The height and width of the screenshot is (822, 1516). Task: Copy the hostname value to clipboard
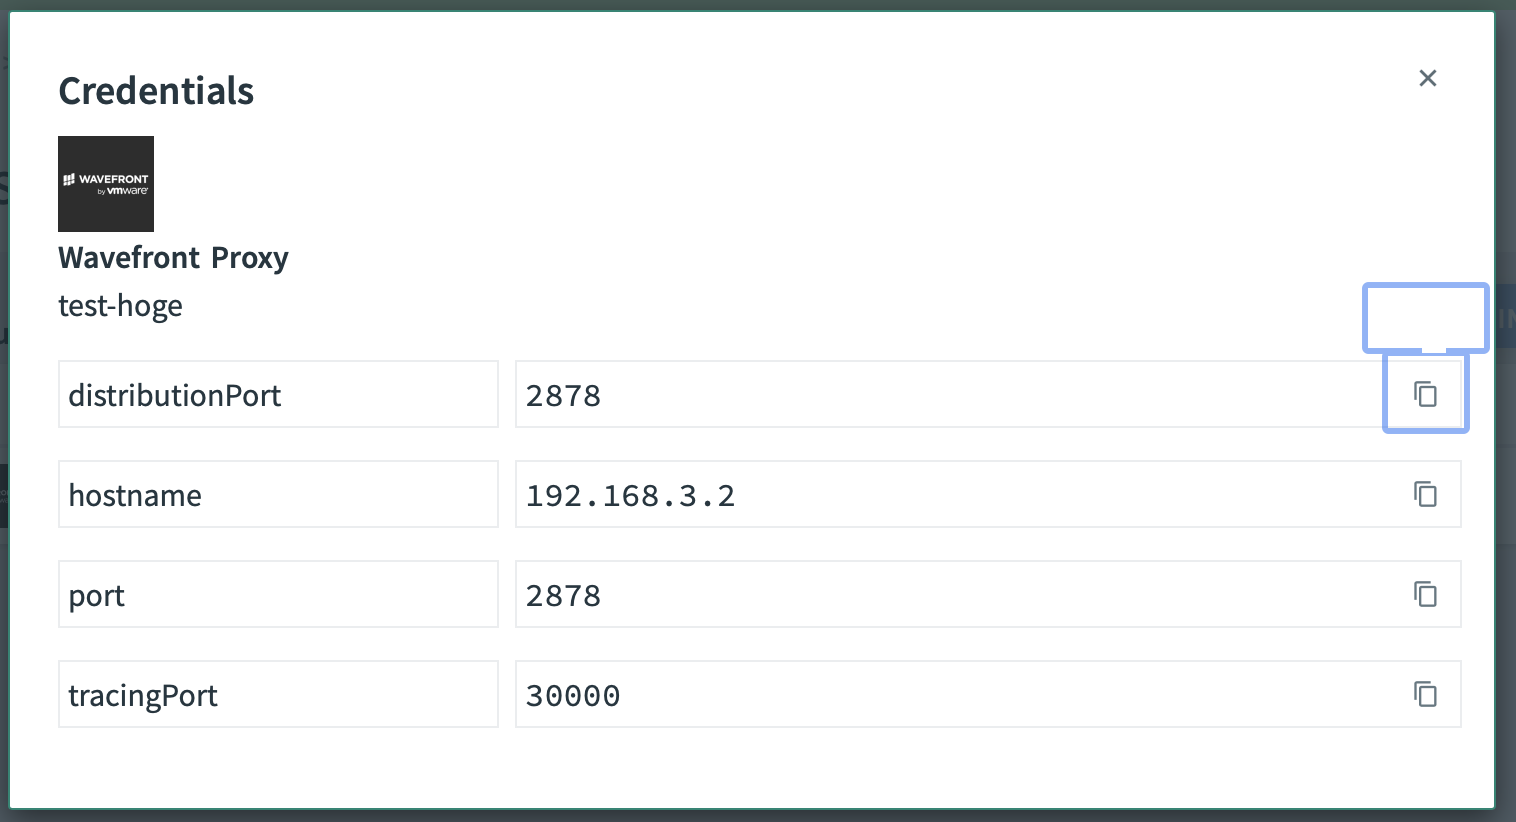pos(1425,494)
